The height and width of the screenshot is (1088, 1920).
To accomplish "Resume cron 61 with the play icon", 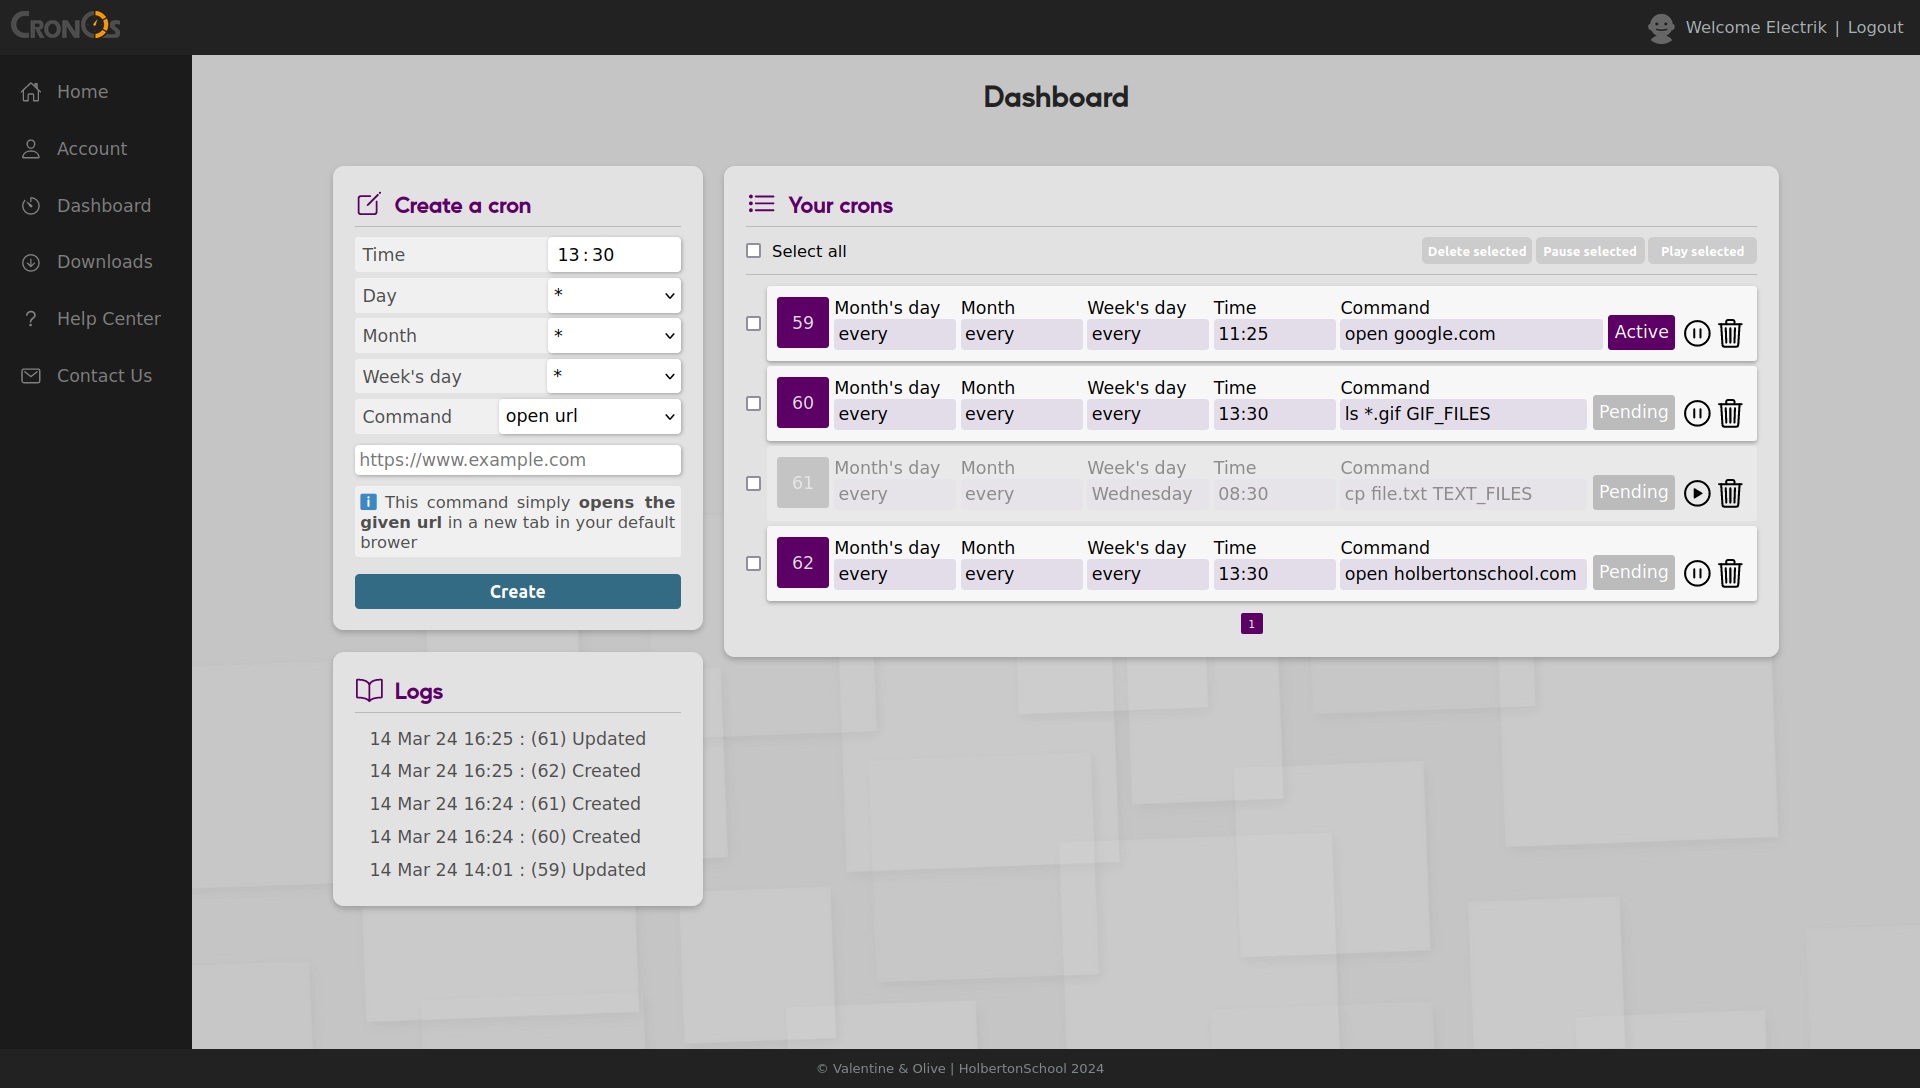I will click(1697, 493).
